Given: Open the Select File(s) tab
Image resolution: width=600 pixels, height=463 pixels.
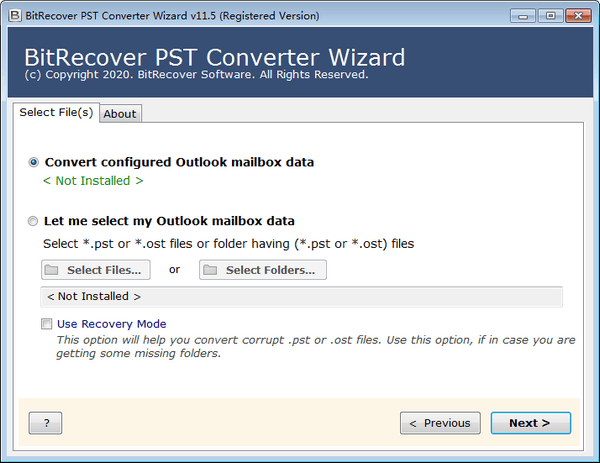Looking at the screenshot, I should tap(57, 113).
